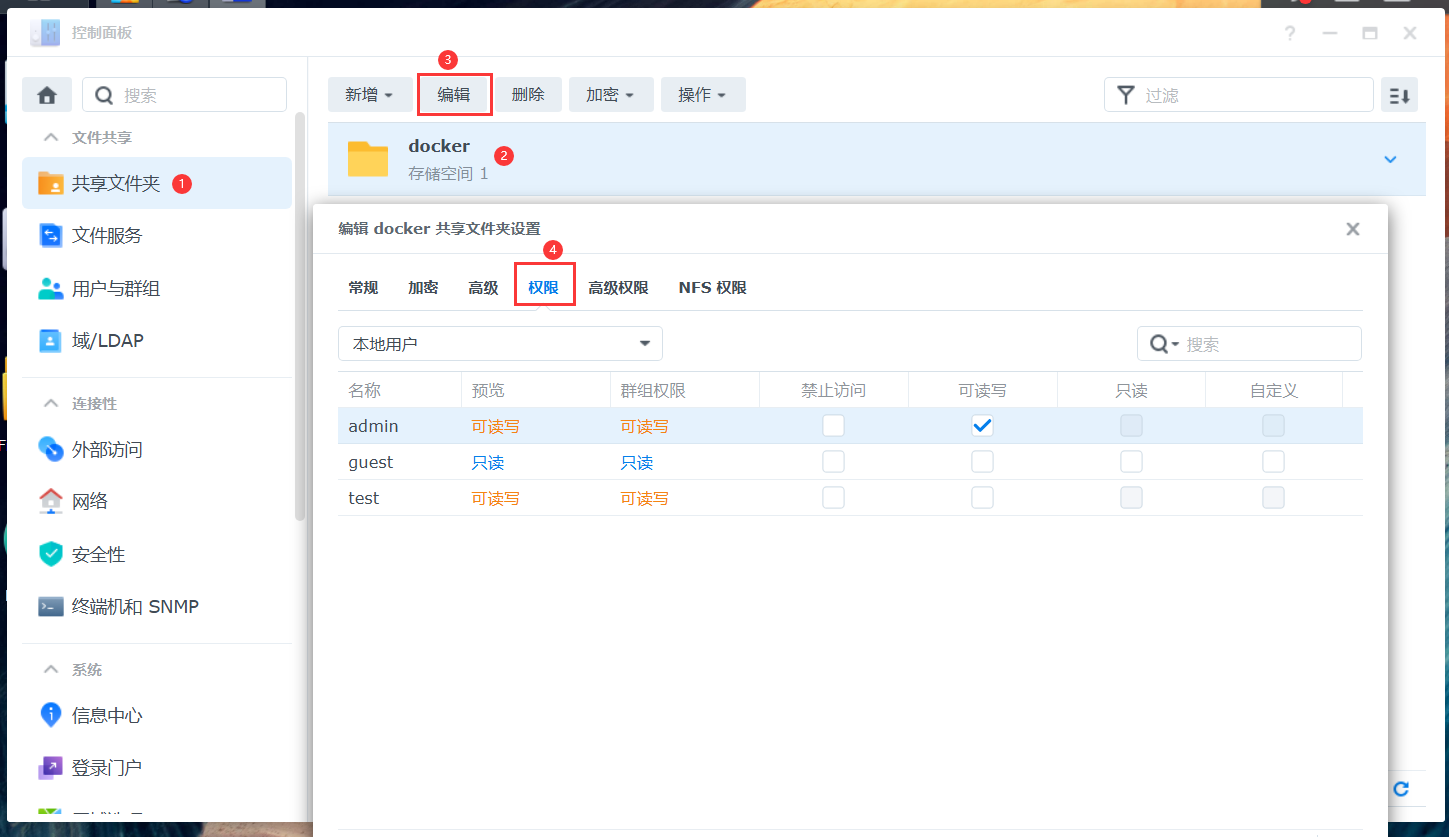Switch to the NFS 权限 tab

click(712, 287)
